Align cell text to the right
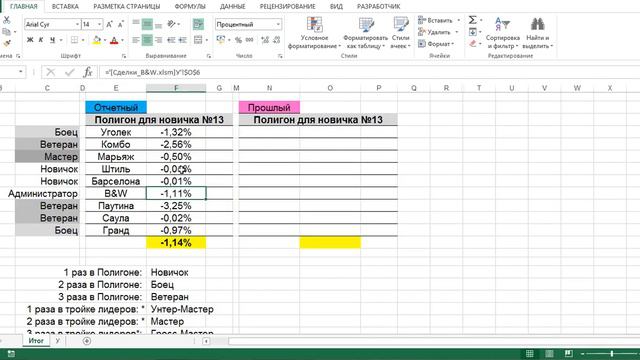Image resolution: width=640 pixels, height=360 pixels. [158, 40]
